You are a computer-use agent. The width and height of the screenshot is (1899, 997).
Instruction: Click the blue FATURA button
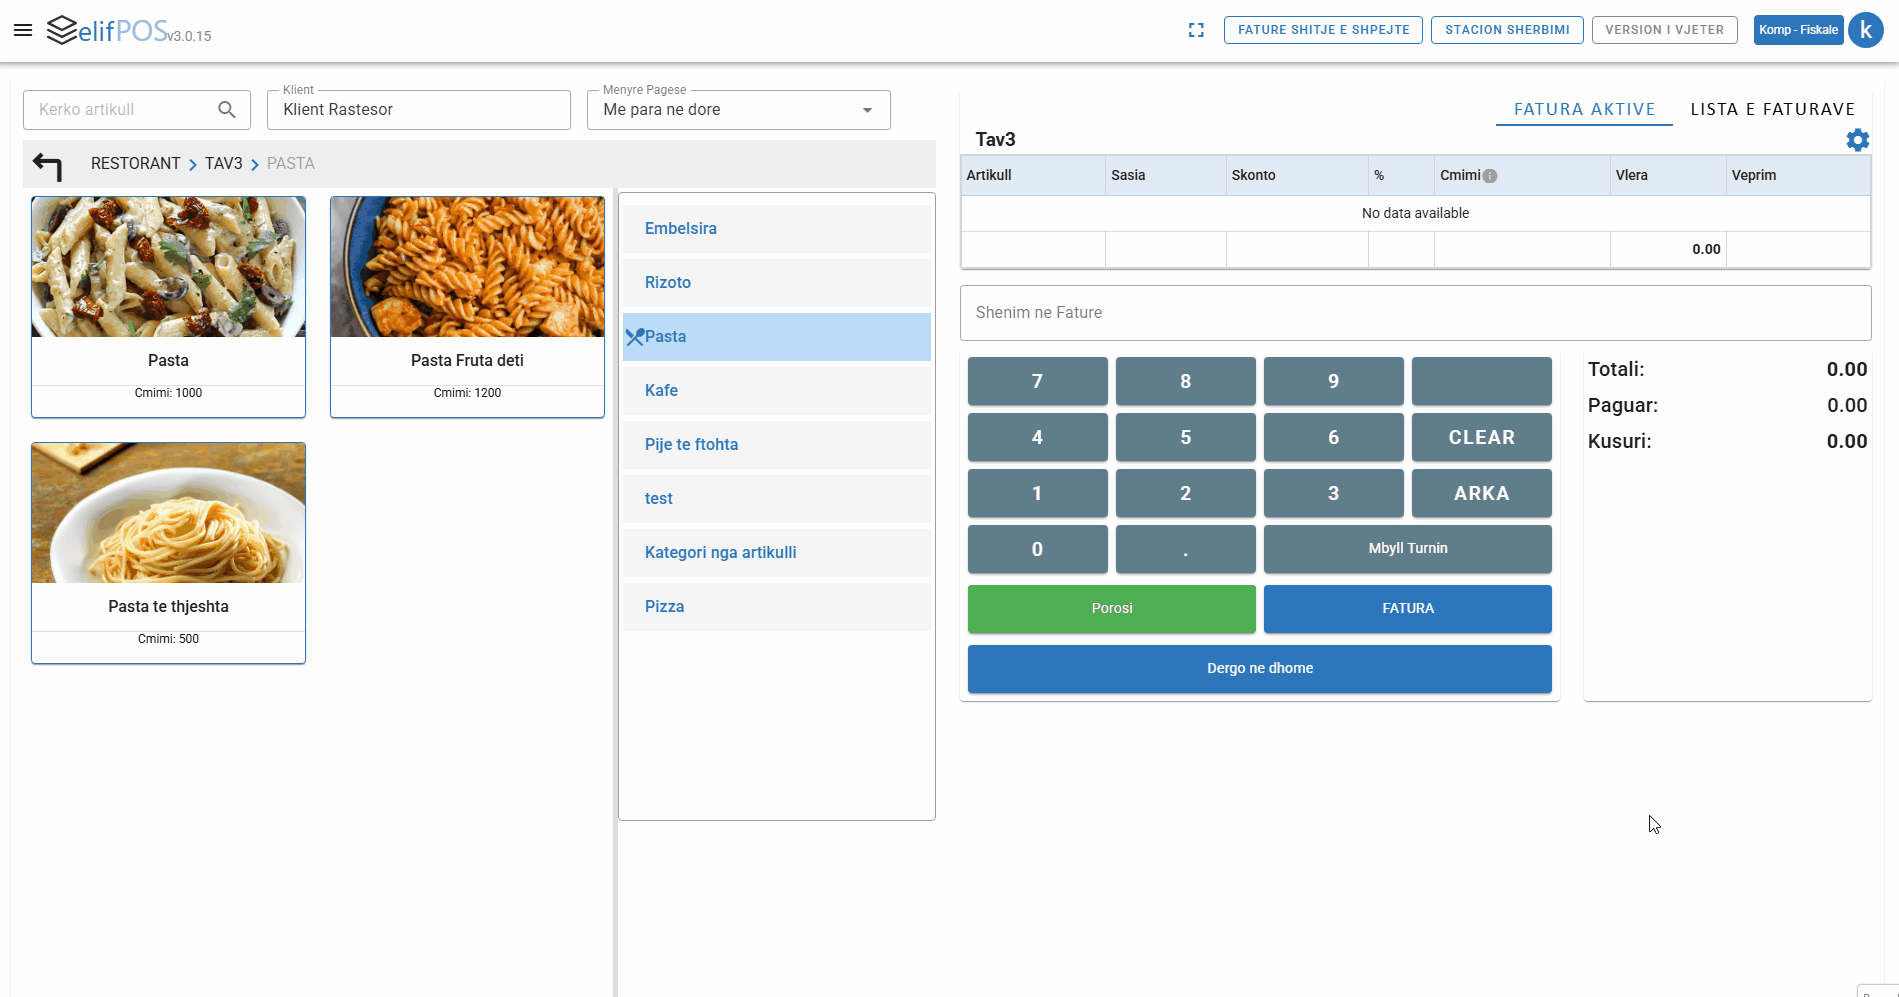pyautogui.click(x=1408, y=609)
